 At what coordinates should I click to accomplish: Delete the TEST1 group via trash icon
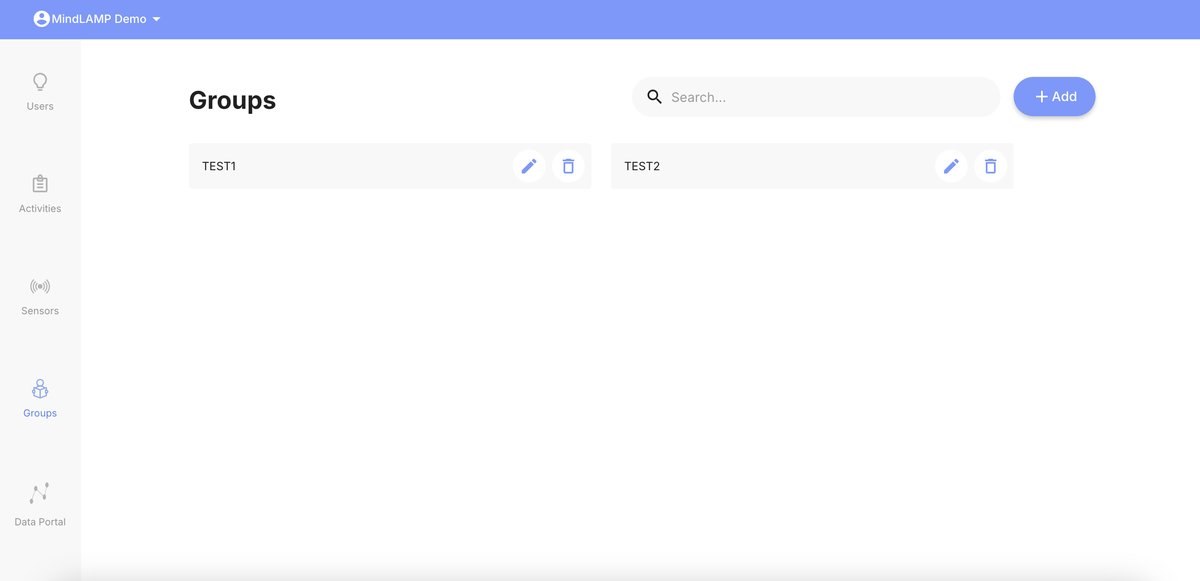(x=568, y=166)
